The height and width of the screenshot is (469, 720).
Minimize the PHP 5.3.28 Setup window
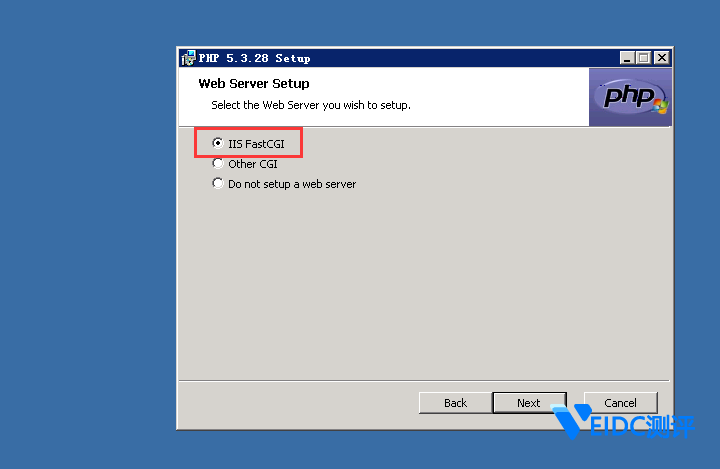627,58
